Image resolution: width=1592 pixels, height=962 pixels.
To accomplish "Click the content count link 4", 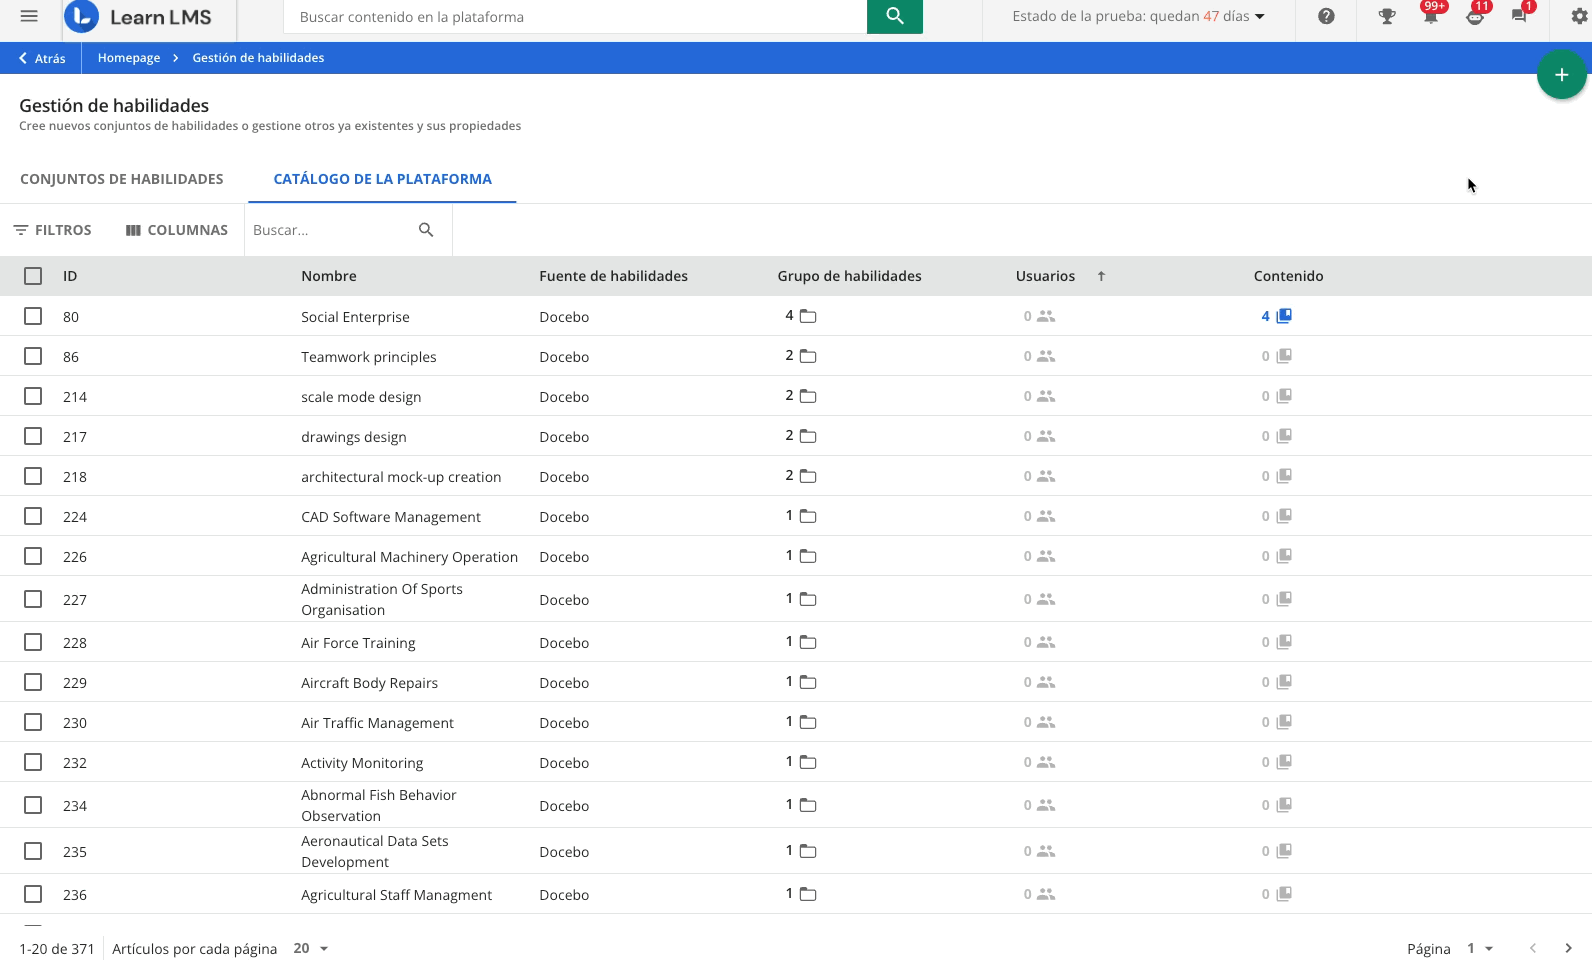I will pos(1265,316).
